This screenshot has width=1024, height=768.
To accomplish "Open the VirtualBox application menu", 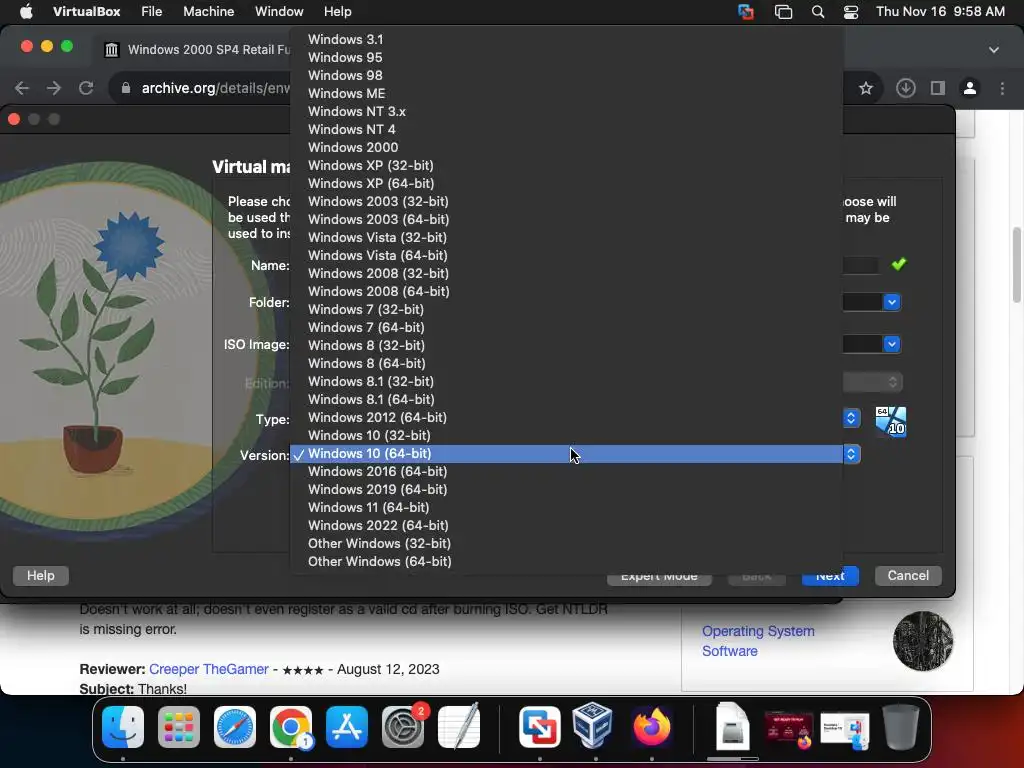I will (x=86, y=11).
